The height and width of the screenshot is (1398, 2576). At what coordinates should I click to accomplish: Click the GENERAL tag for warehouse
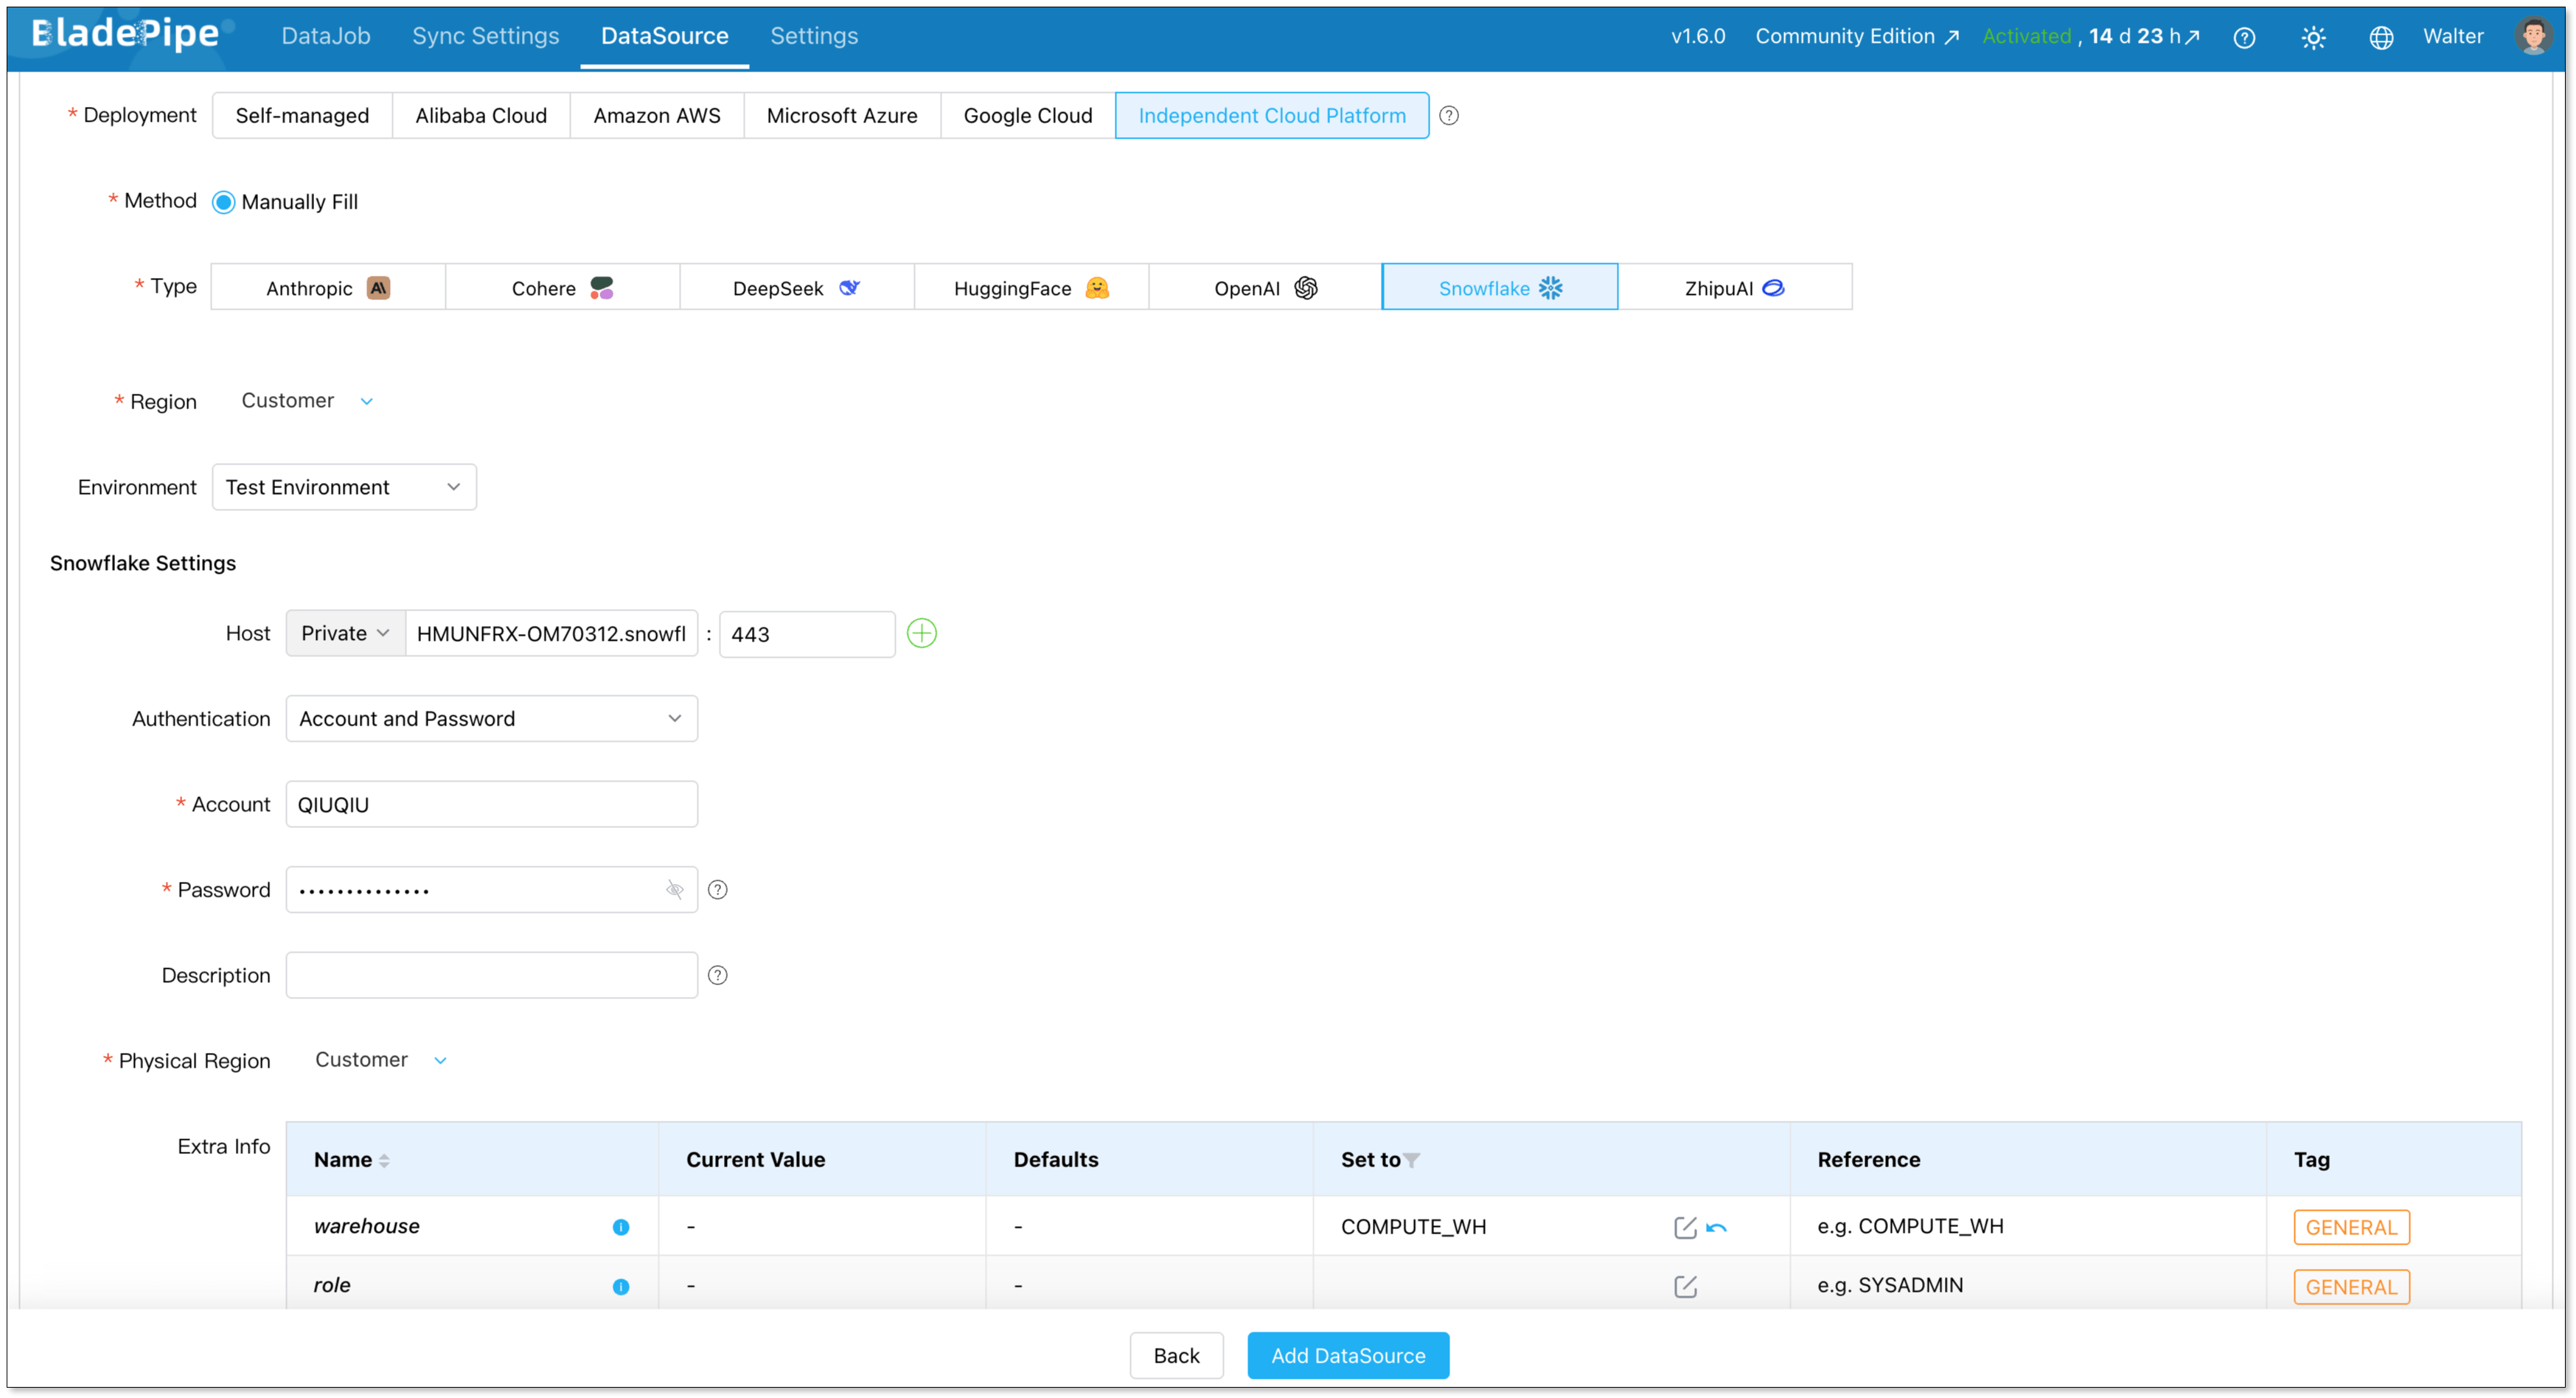pyautogui.click(x=2351, y=1227)
